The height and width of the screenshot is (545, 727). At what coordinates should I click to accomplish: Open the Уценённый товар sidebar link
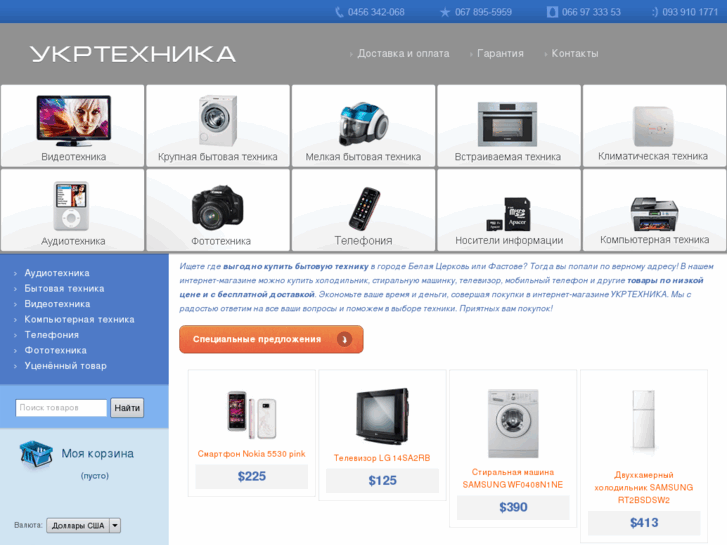pos(65,366)
